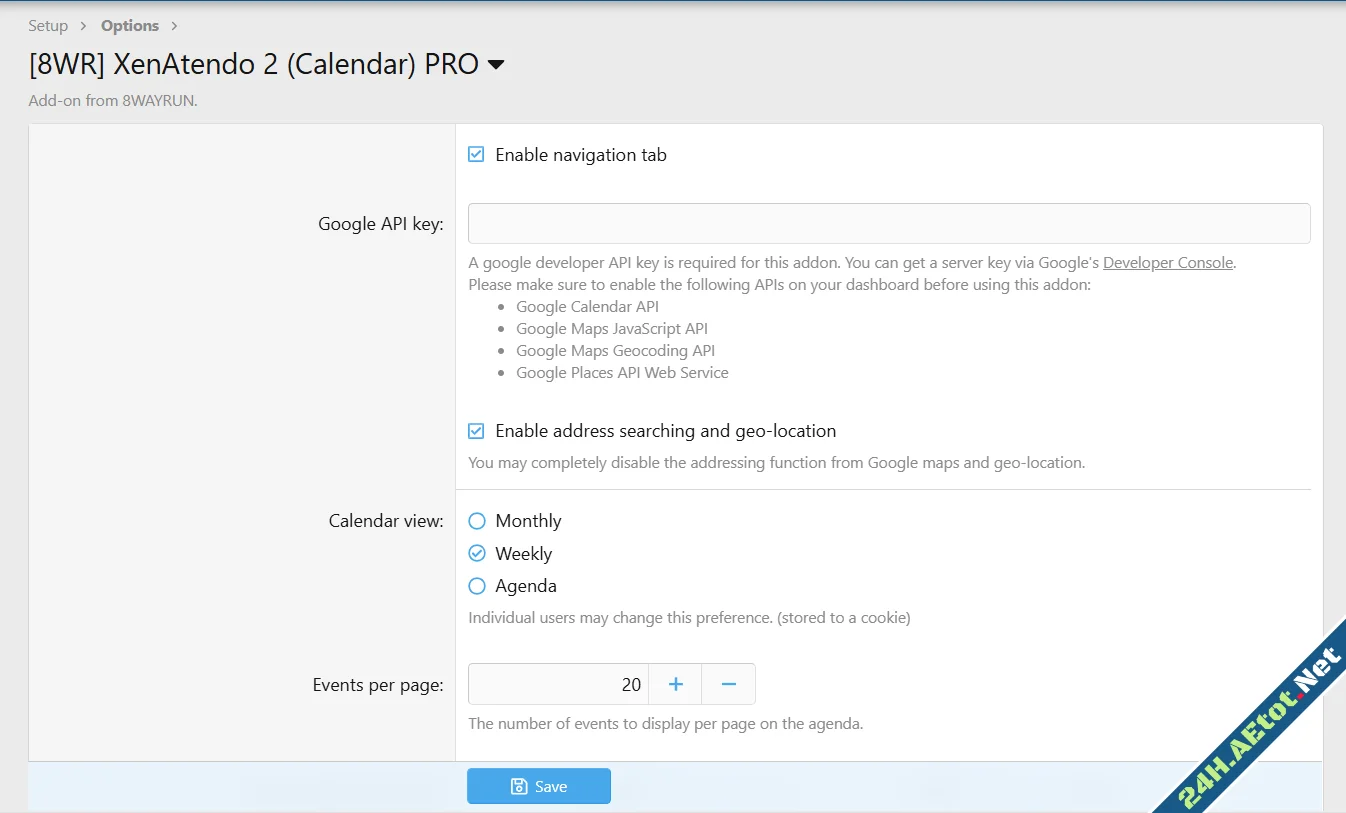
Task: Open the Developer Console link
Action: pyautogui.click(x=1167, y=263)
